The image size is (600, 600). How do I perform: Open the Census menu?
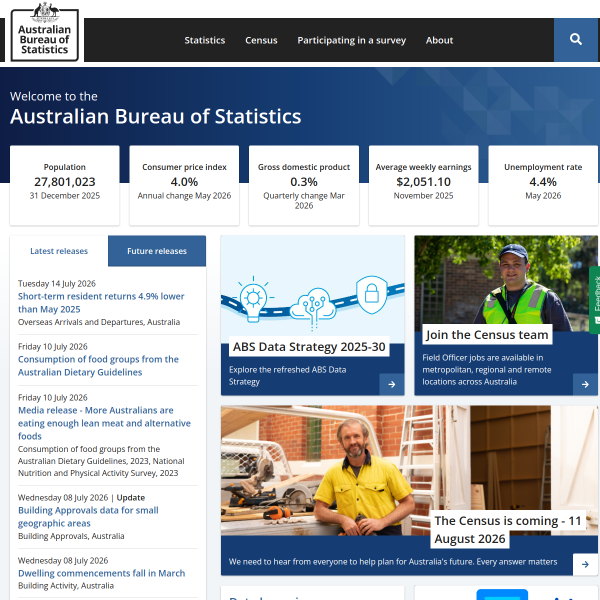pyautogui.click(x=261, y=40)
